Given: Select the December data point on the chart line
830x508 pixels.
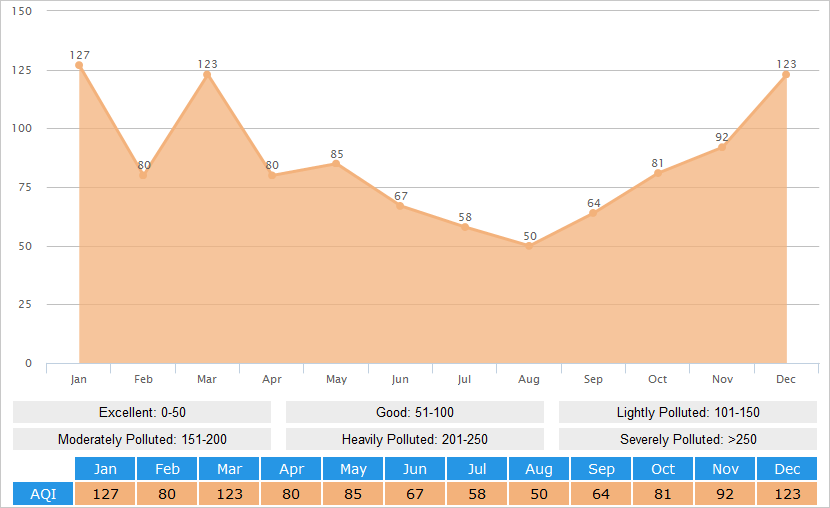Looking at the screenshot, I should [x=786, y=75].
